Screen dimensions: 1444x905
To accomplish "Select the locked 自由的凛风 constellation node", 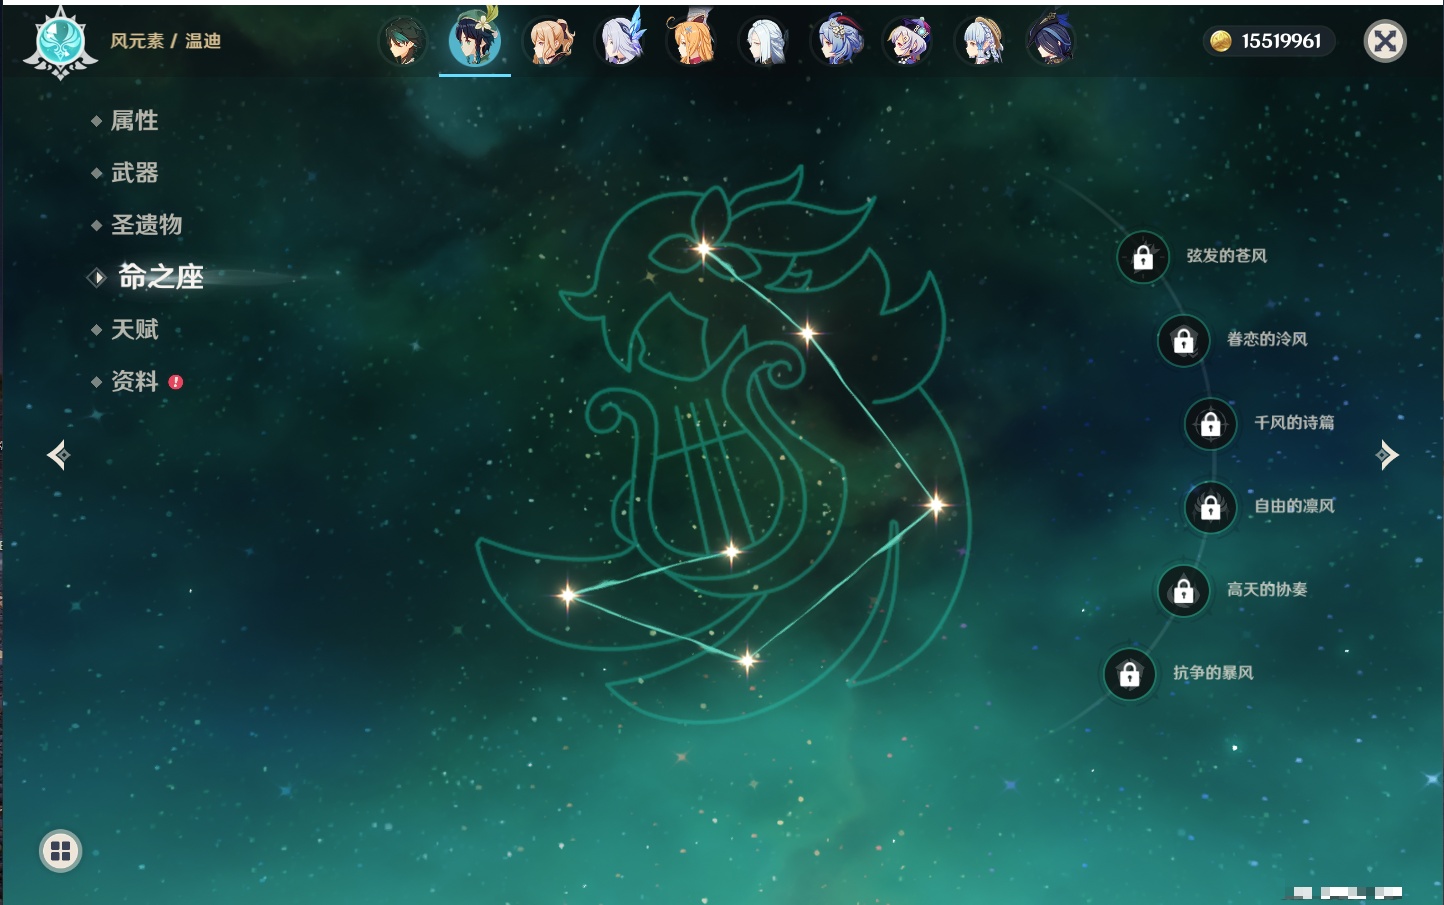I will (1211, 507).
